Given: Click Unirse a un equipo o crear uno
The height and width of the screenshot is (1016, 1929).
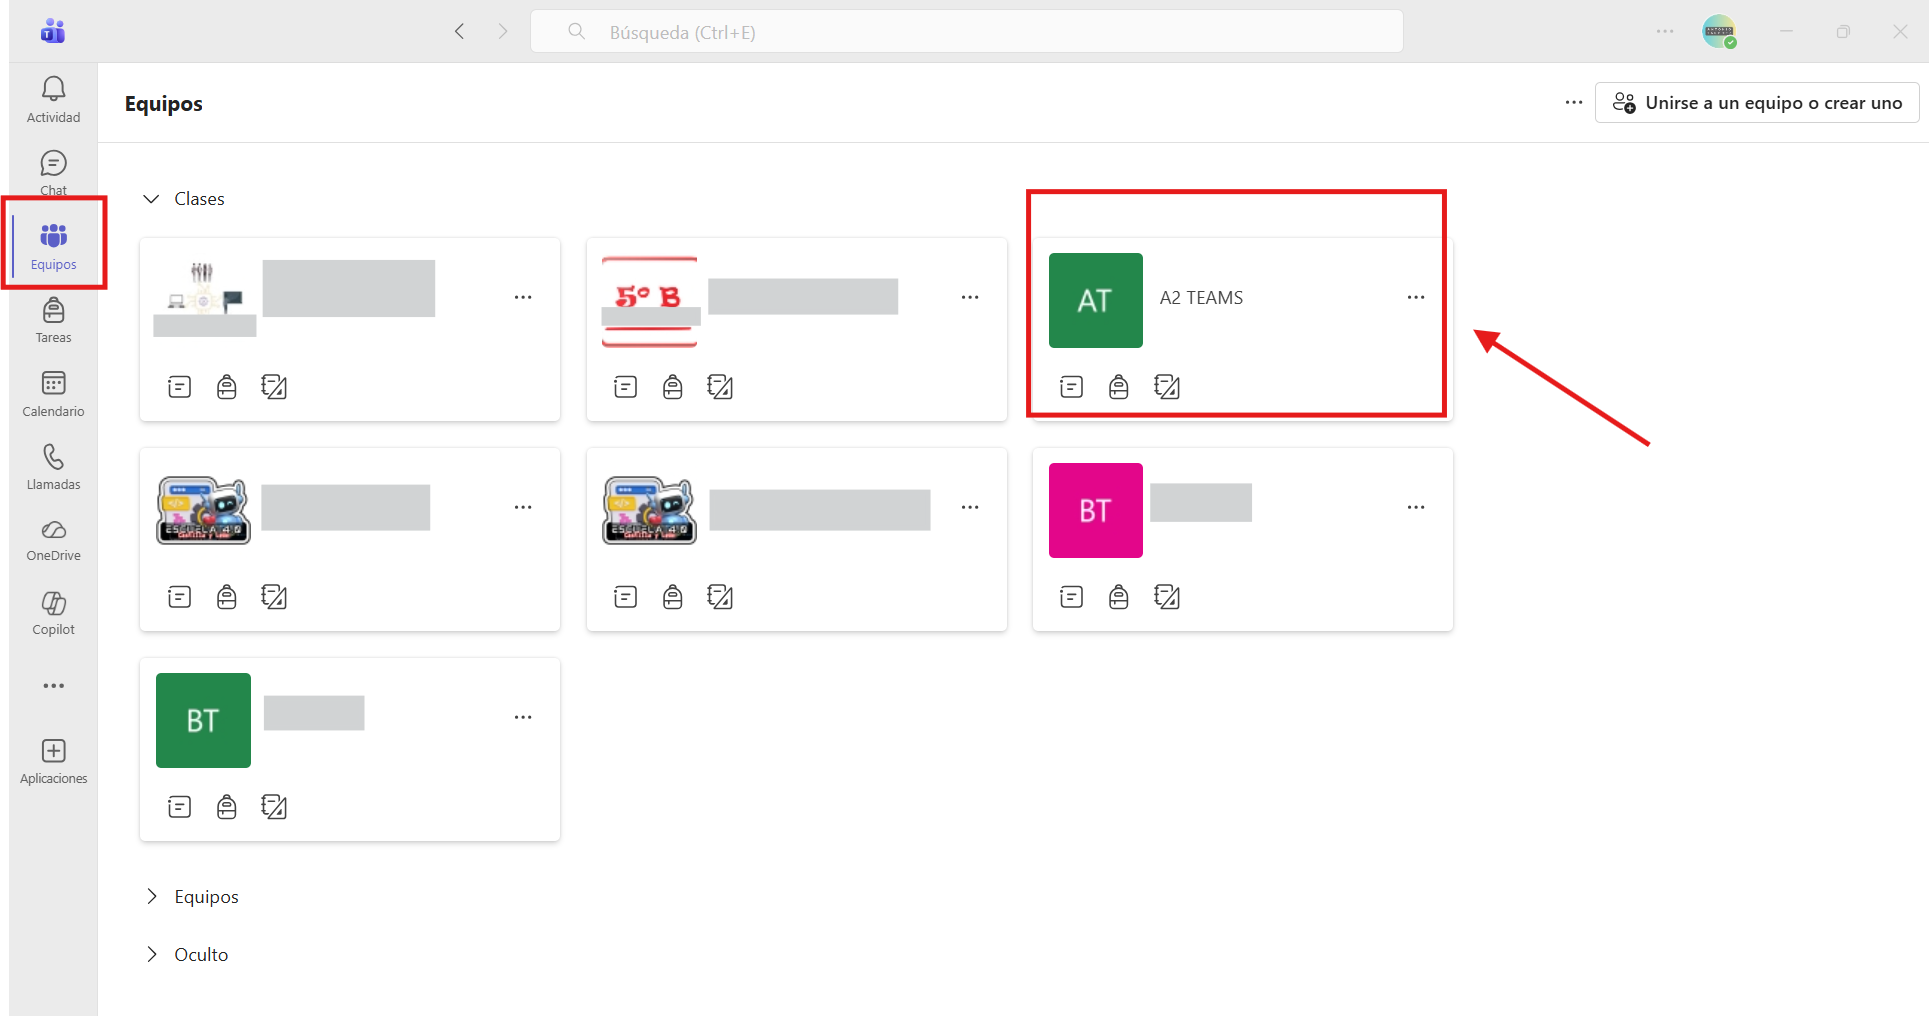Looking at the screenshot, I should [1757, 103].
